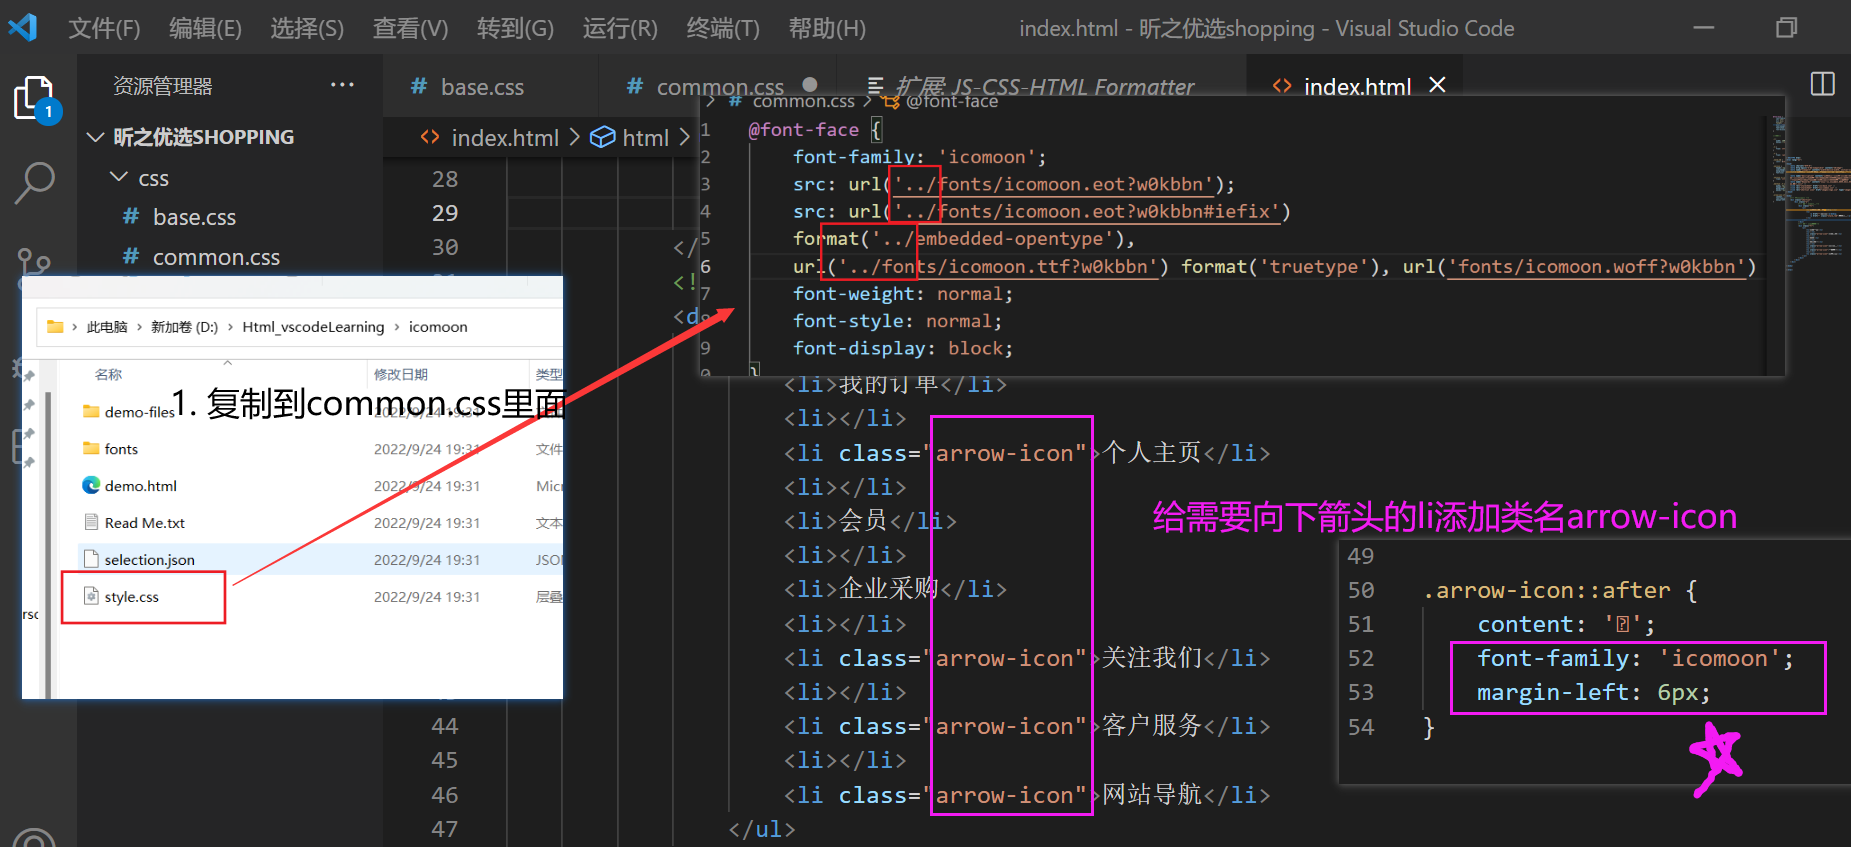Switch to the base.css editor tab

482,87
